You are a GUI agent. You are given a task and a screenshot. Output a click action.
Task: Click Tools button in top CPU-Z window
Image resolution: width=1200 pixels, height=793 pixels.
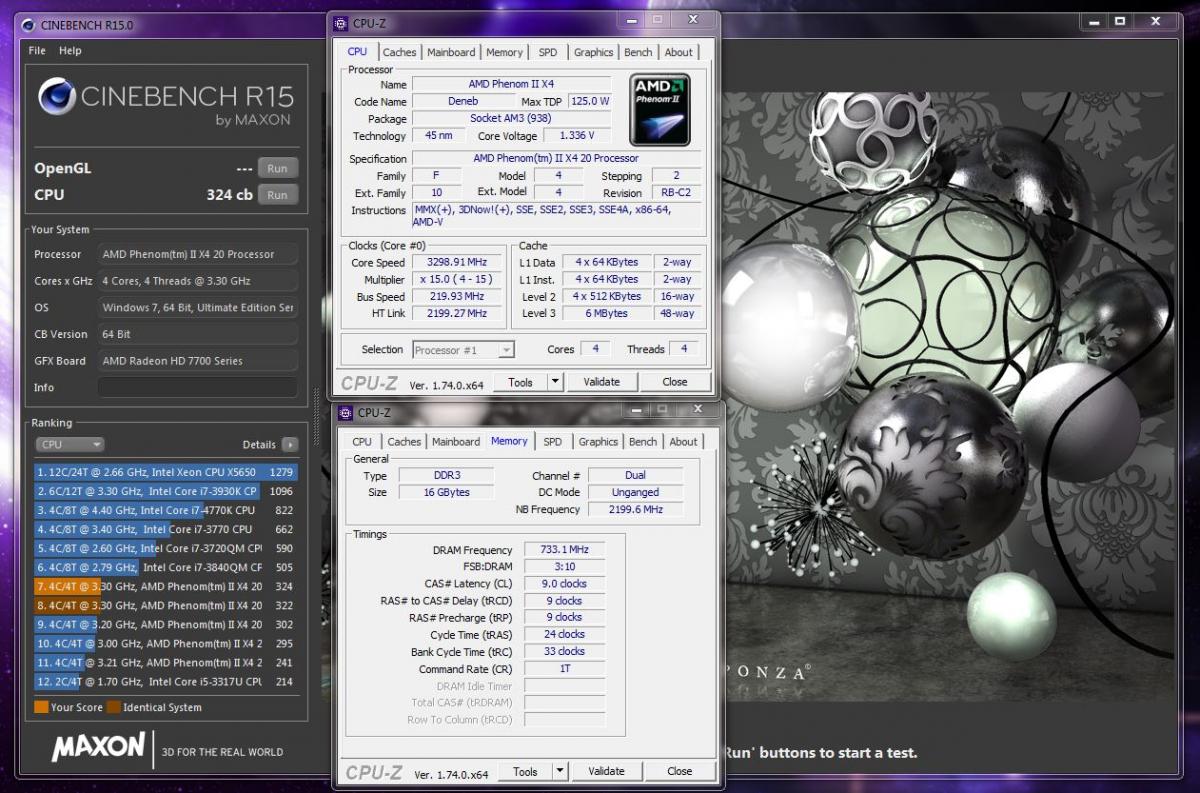[520, 382]
